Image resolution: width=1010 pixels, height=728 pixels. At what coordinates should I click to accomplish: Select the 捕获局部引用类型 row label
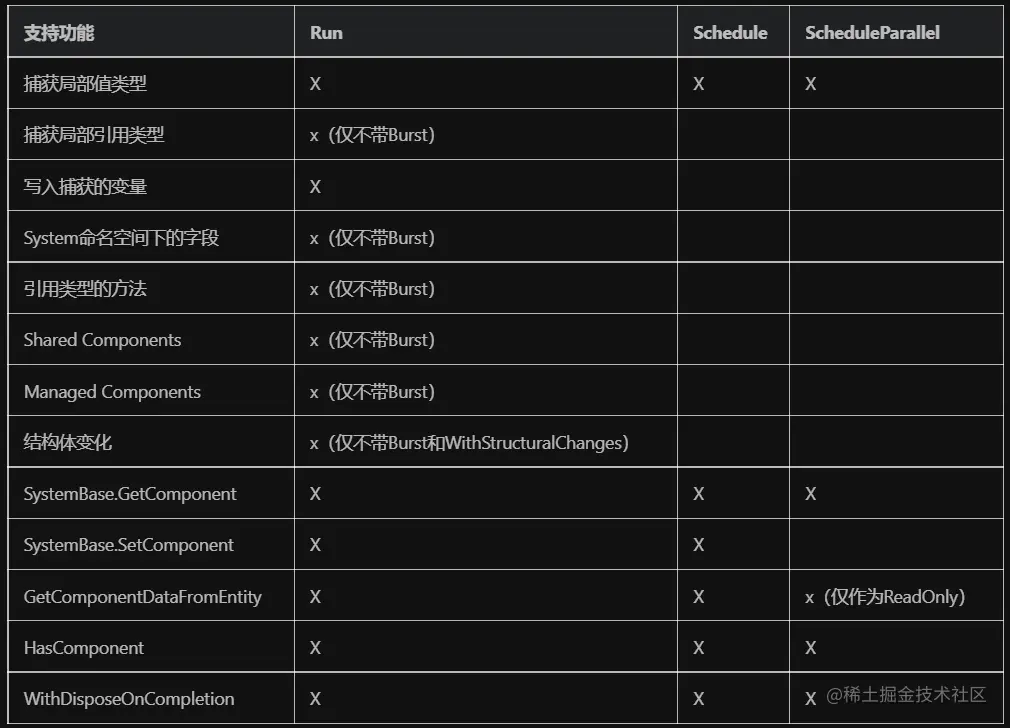pyautogui.click(x=94, y=135)
